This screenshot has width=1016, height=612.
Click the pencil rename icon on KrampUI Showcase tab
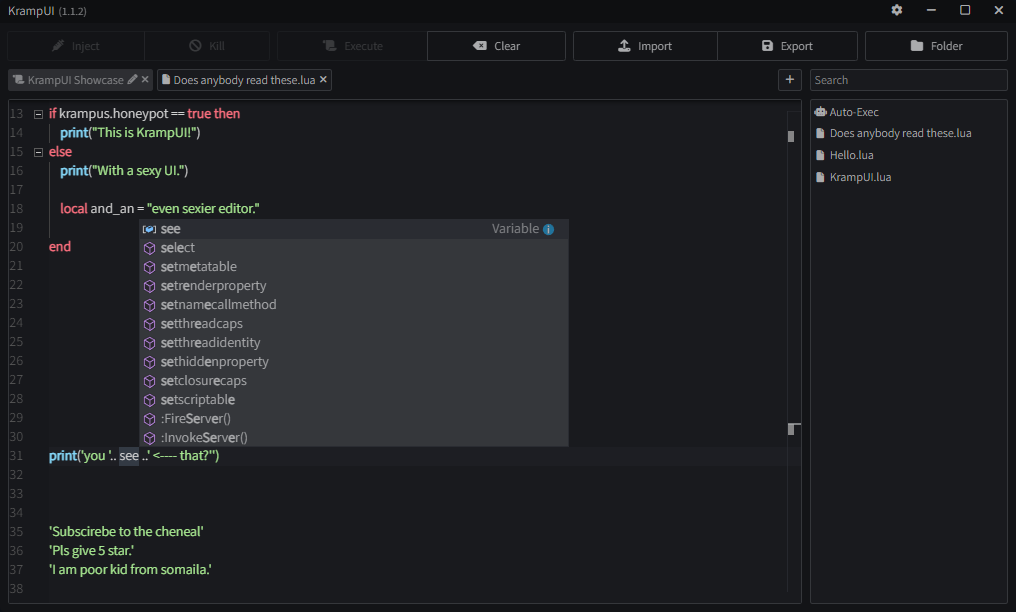pos(132,80)
